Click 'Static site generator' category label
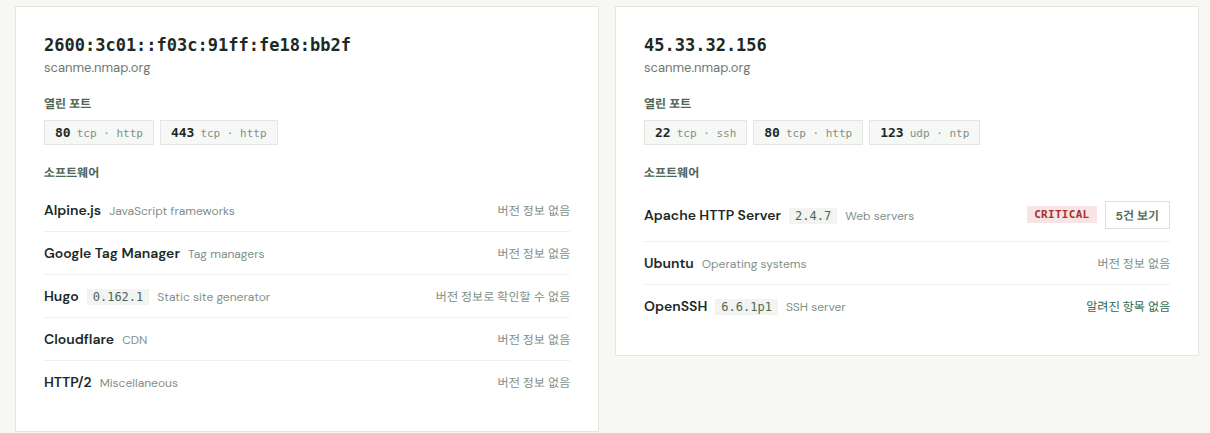 click(213, 297)
